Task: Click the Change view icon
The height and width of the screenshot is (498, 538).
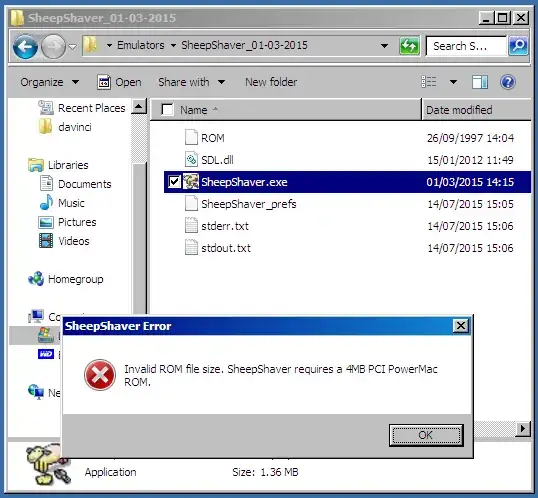Action: point(429,82)
